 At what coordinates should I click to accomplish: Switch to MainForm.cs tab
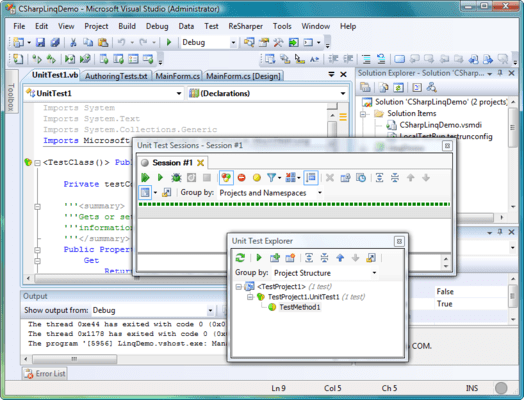point(177,76)
